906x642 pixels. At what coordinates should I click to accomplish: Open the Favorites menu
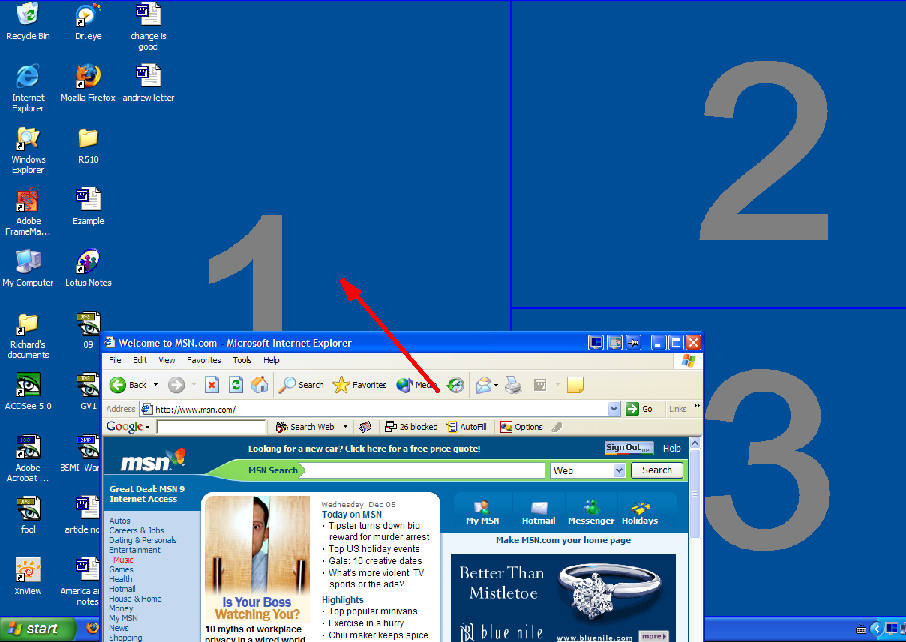click(x=204, y=360)
